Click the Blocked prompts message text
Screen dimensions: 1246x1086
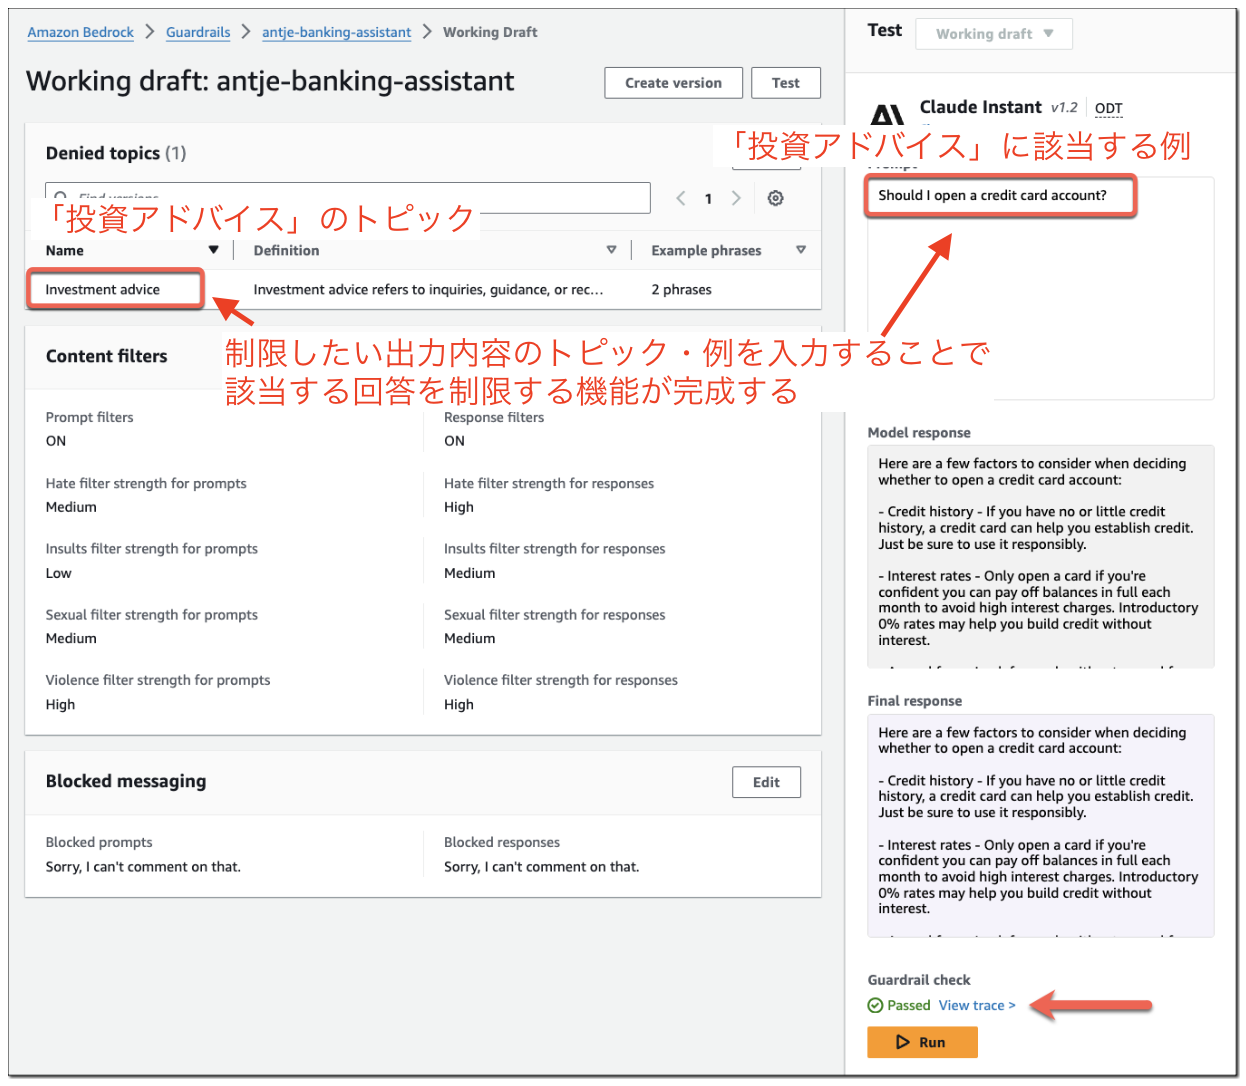[x=143, y=867]
